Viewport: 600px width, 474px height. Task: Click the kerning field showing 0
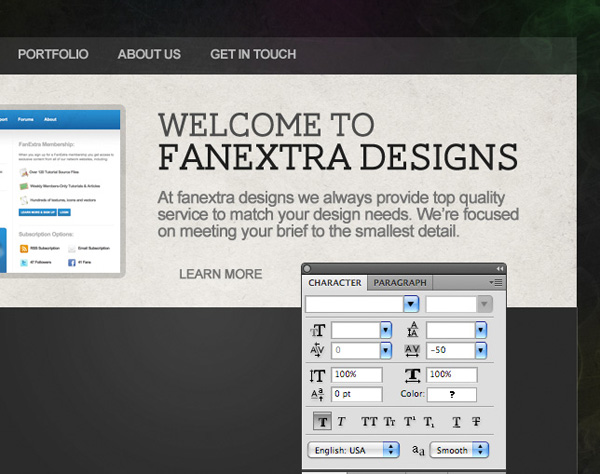(356, 350)
